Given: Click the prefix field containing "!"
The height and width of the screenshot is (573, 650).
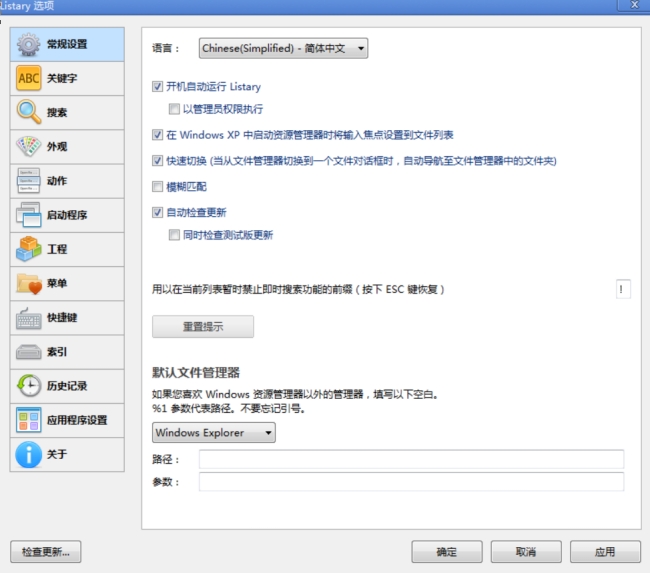Looking at the screenshot, I should click(x=623, y=289).
